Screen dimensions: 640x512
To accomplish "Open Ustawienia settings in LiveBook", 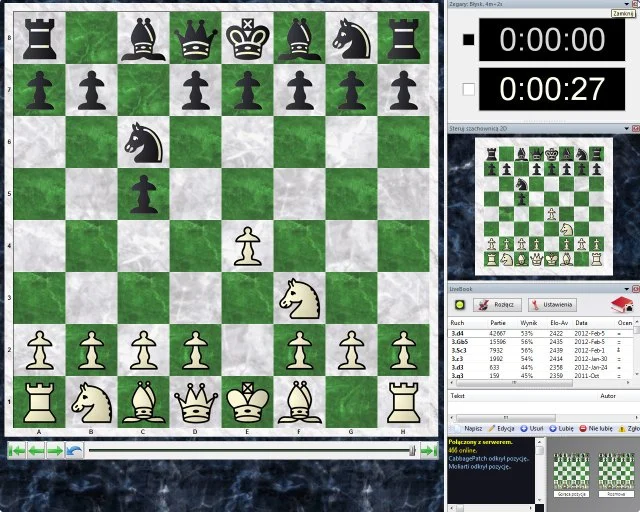I will [x=552, y=305].
